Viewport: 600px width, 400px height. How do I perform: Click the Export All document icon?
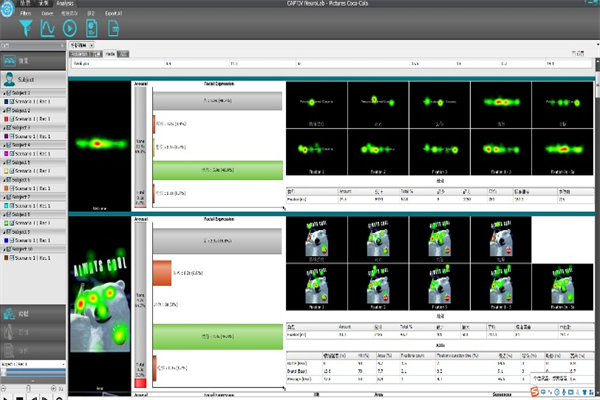coord(113,29)
